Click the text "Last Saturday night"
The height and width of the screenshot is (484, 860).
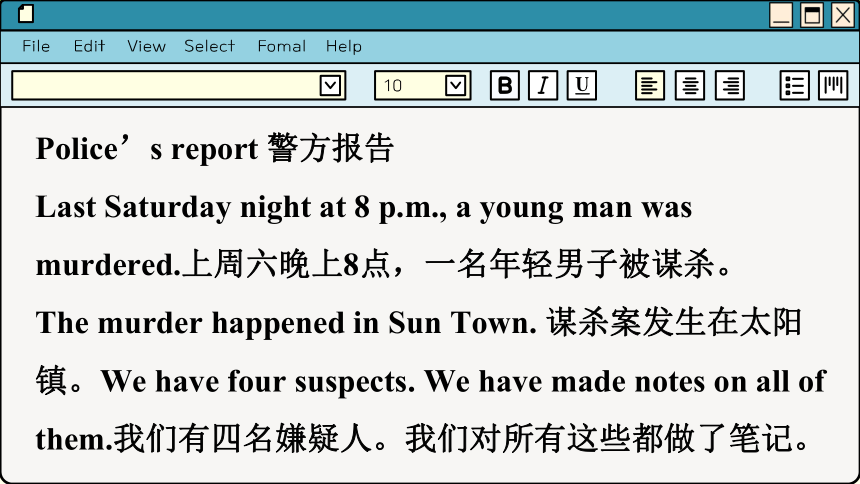(x=175, y=208)
